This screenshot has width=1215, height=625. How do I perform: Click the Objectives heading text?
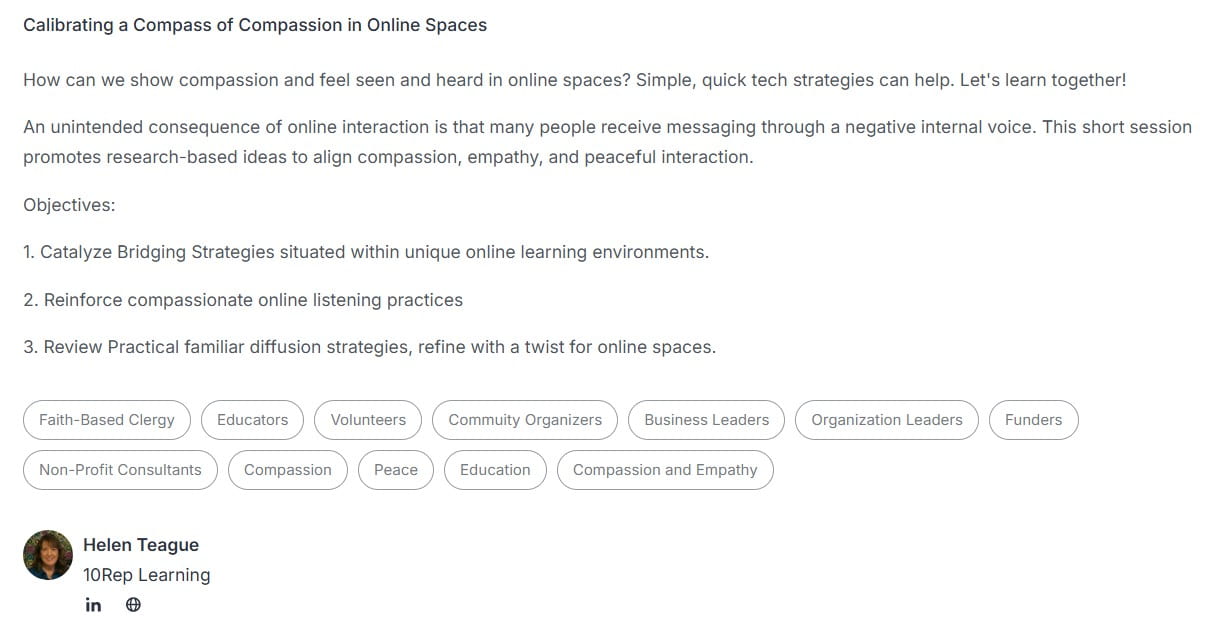(x=70, y=205)
